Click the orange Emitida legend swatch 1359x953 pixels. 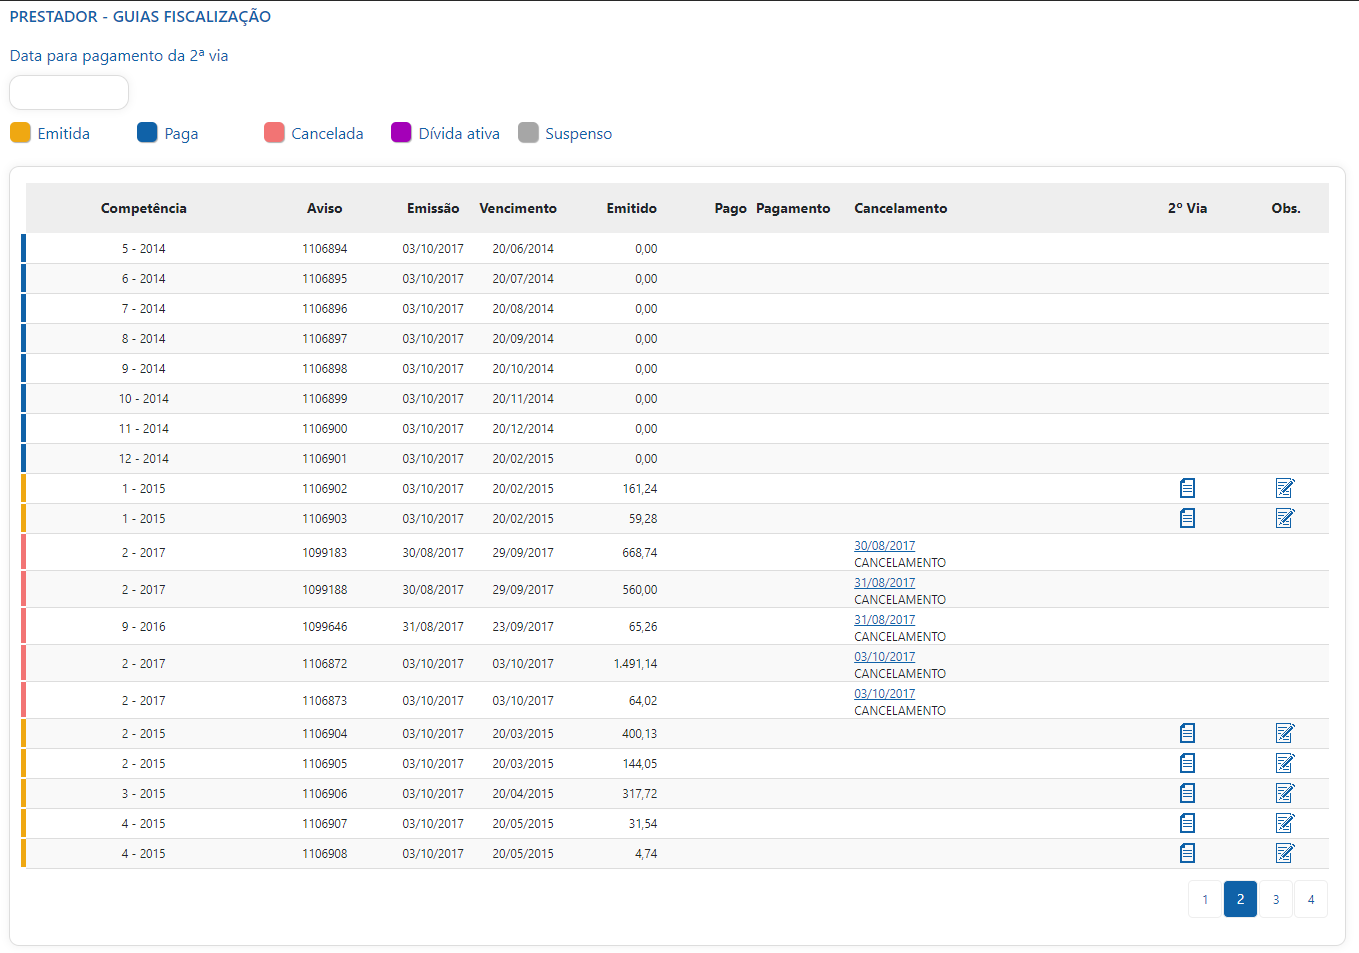click(20, 133)
